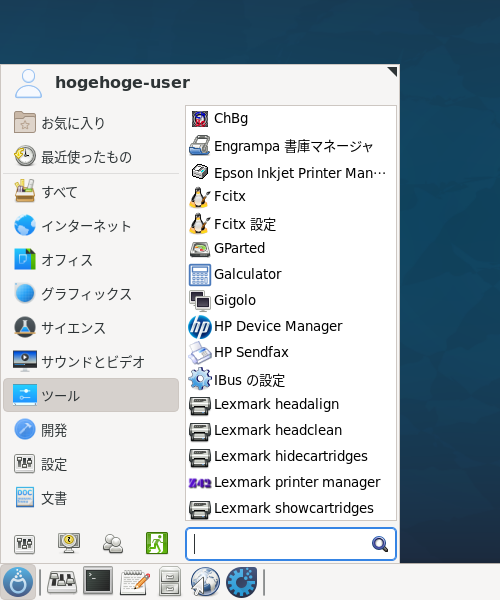The height and width of the screenshot is (600, 500).
Task: Launch ChBg from the Tools list
Action: coord(291,119)
